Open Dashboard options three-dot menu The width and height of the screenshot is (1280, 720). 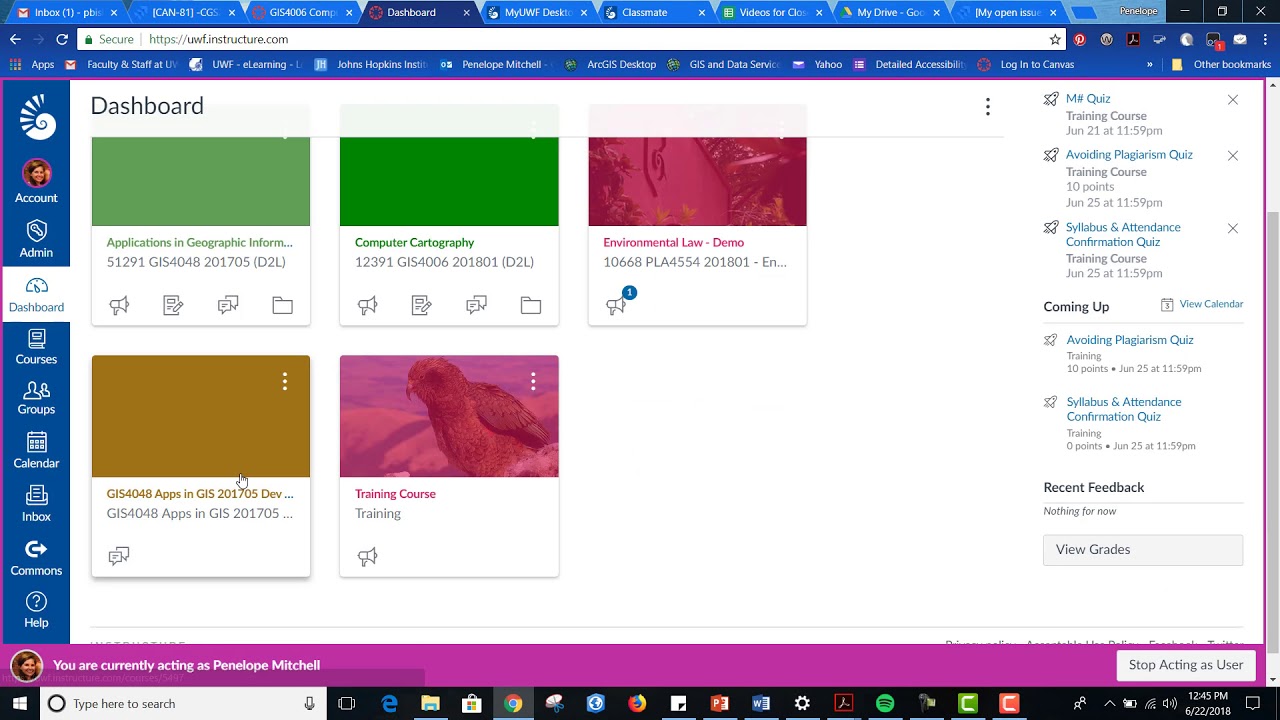coord(987,106)
